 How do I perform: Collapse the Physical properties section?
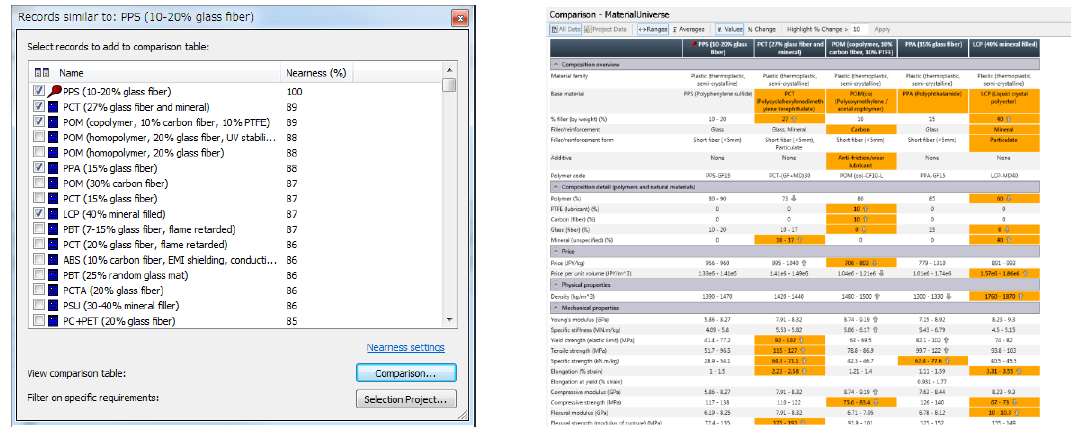tap(556, 284)
